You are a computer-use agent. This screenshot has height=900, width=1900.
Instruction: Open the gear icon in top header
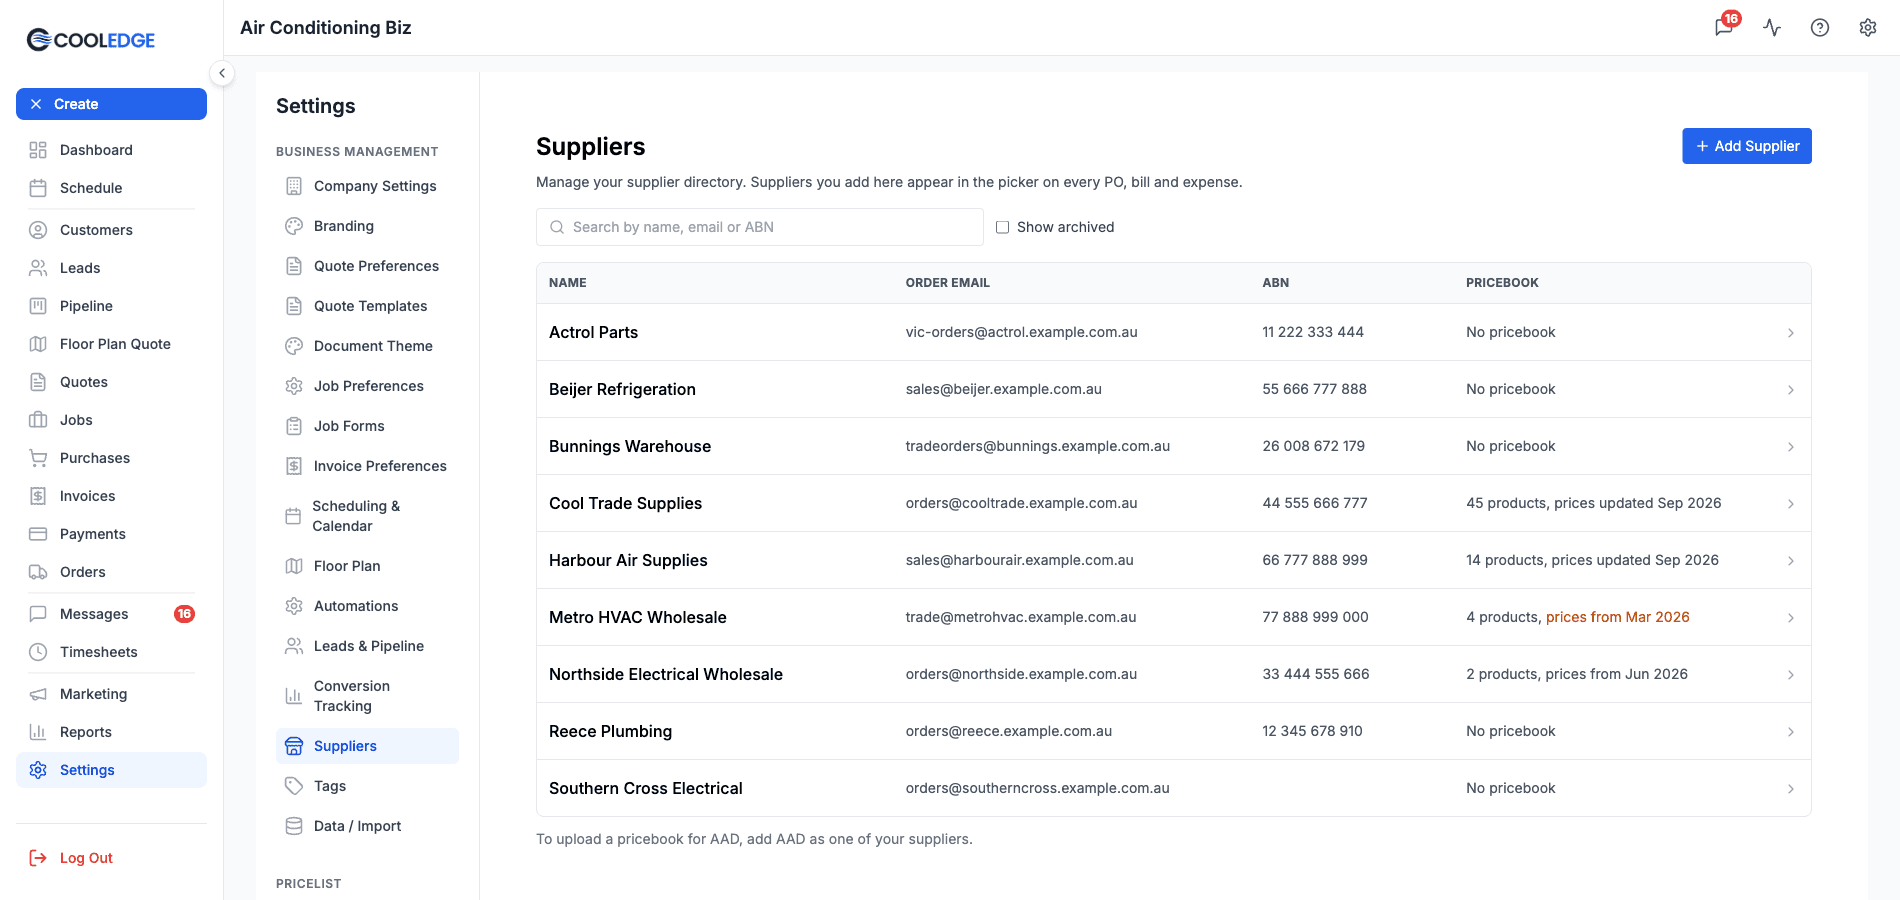pyautogui.click(x=1868, y=28)
